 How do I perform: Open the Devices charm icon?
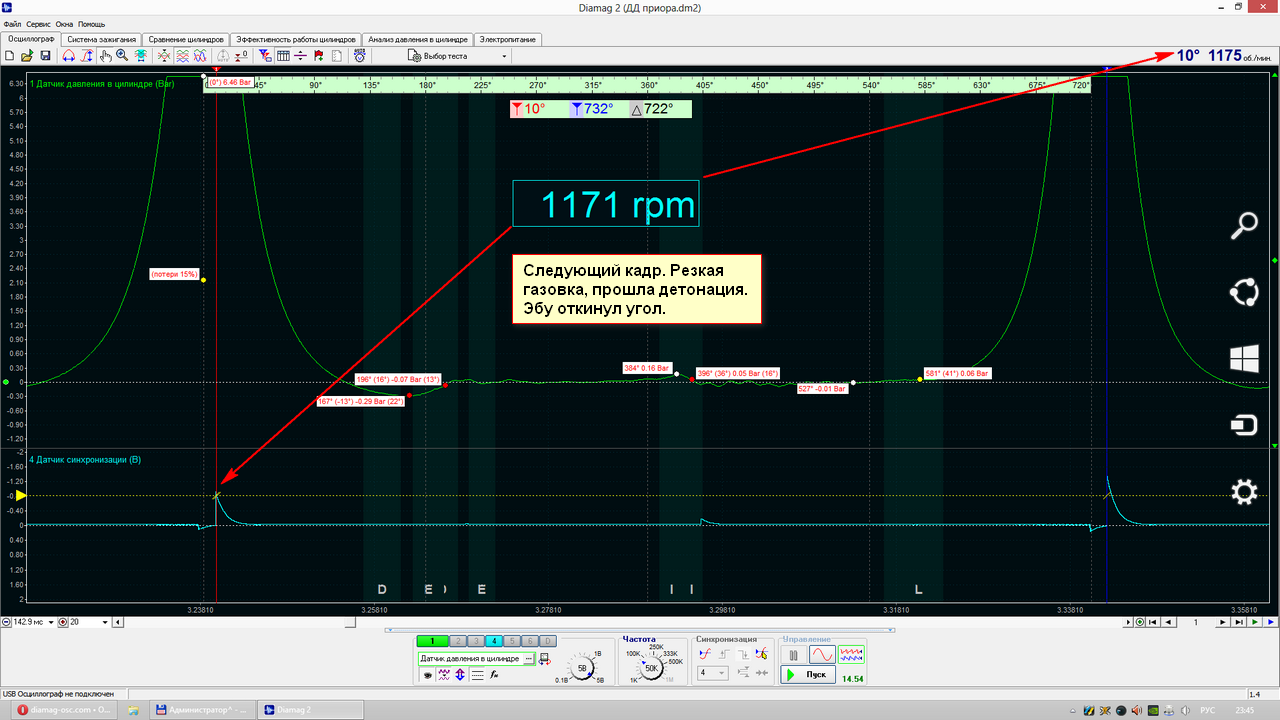click(x=1243, y=426)
